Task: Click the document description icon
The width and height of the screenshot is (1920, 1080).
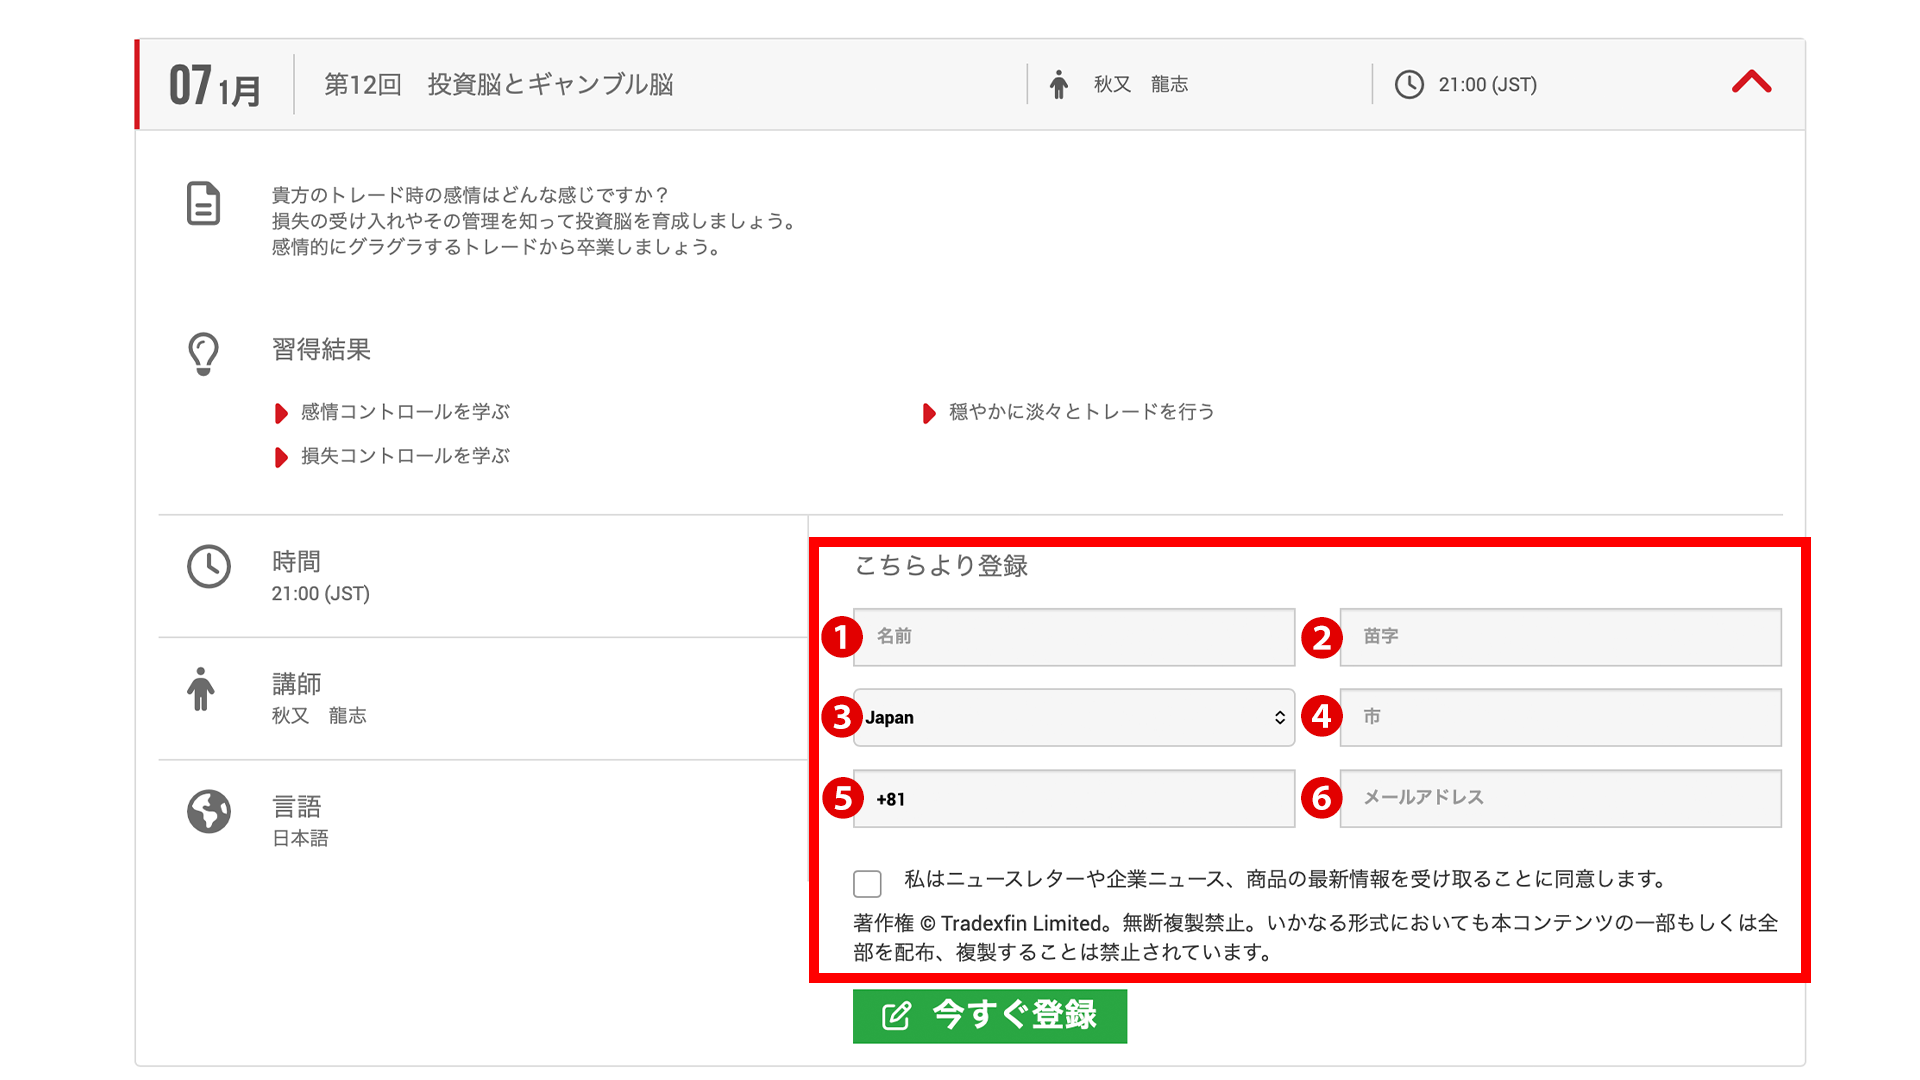Action: point(203,204)
